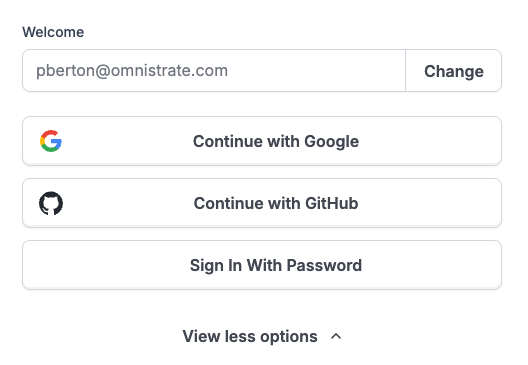
Task: Use the password sign-in option
Action: 262,265
